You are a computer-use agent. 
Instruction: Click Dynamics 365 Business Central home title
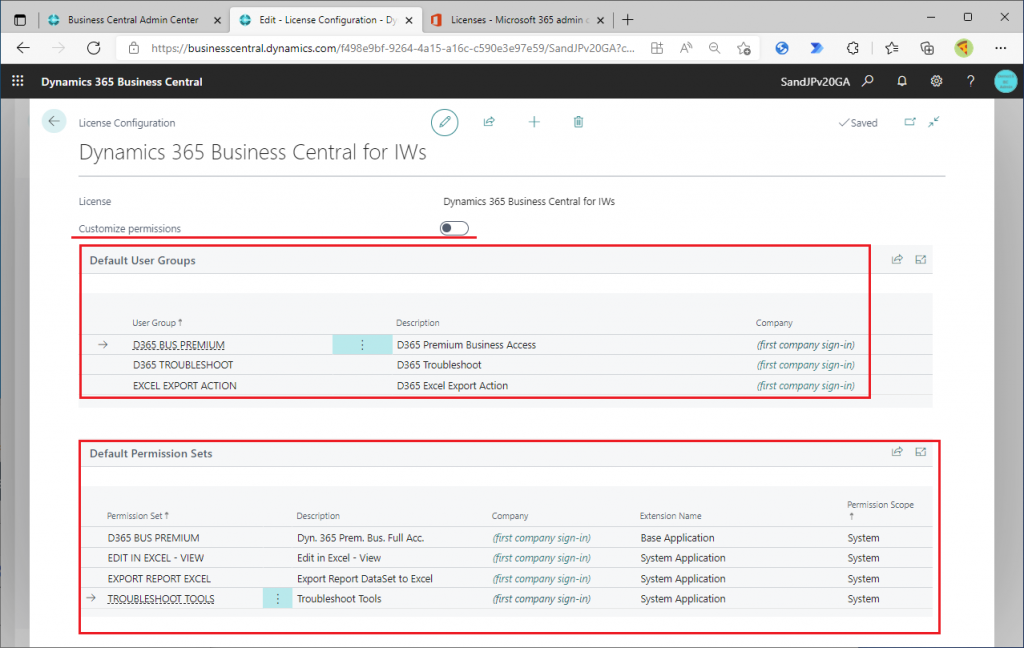click(x=121, y=82)
